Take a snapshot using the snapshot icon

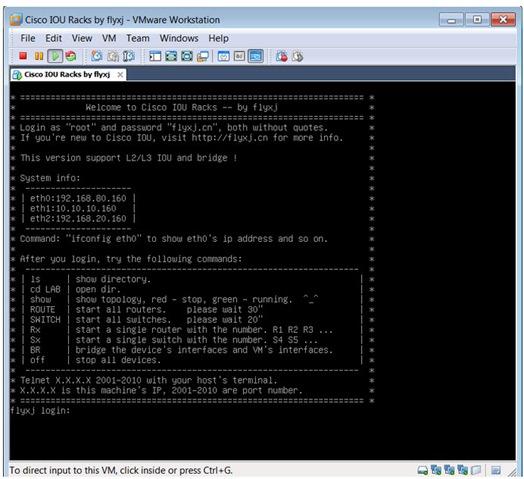coord(97,56)
